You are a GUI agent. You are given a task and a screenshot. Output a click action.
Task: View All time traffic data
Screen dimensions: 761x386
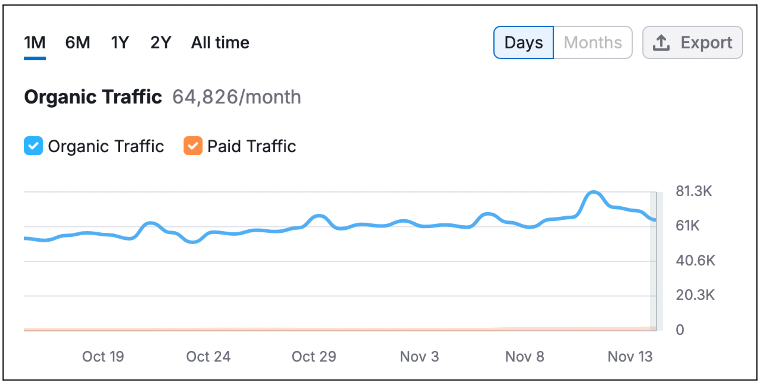tap(220, 43)
